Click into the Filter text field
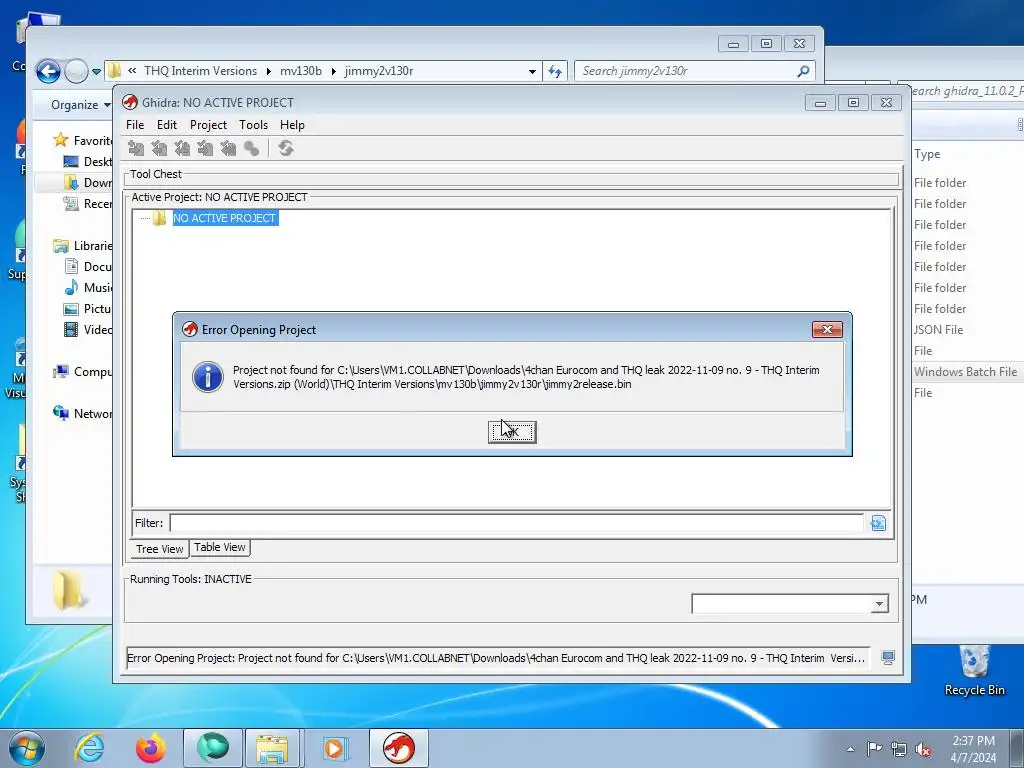Image resolution: width=1024 pixels, height=768 pixels. pyautogui.click(x=516, y=523)
